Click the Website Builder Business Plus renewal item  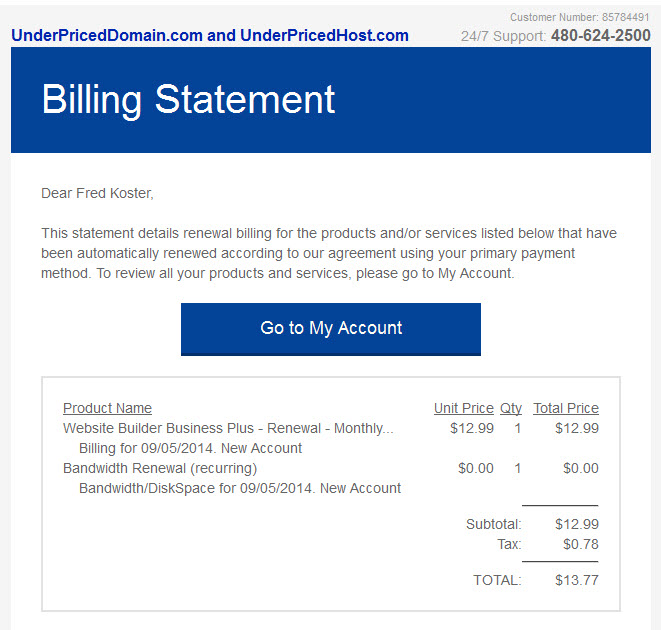point(228,428)
